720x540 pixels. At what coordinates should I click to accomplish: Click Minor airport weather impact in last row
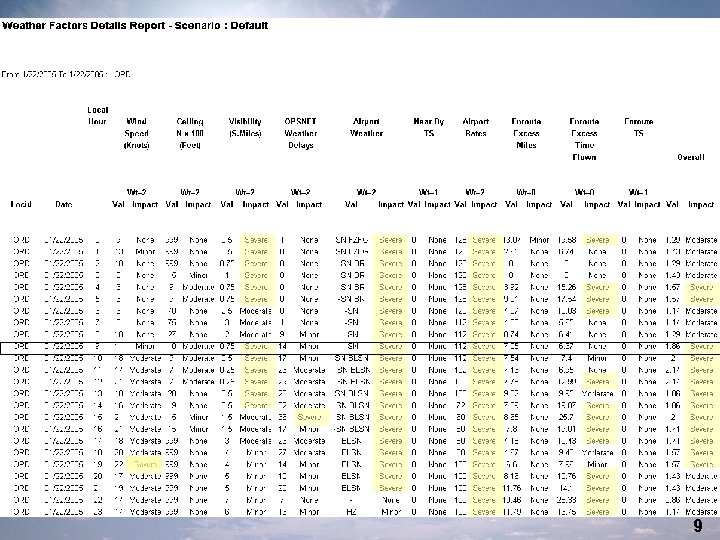click(x=391, y=512)
